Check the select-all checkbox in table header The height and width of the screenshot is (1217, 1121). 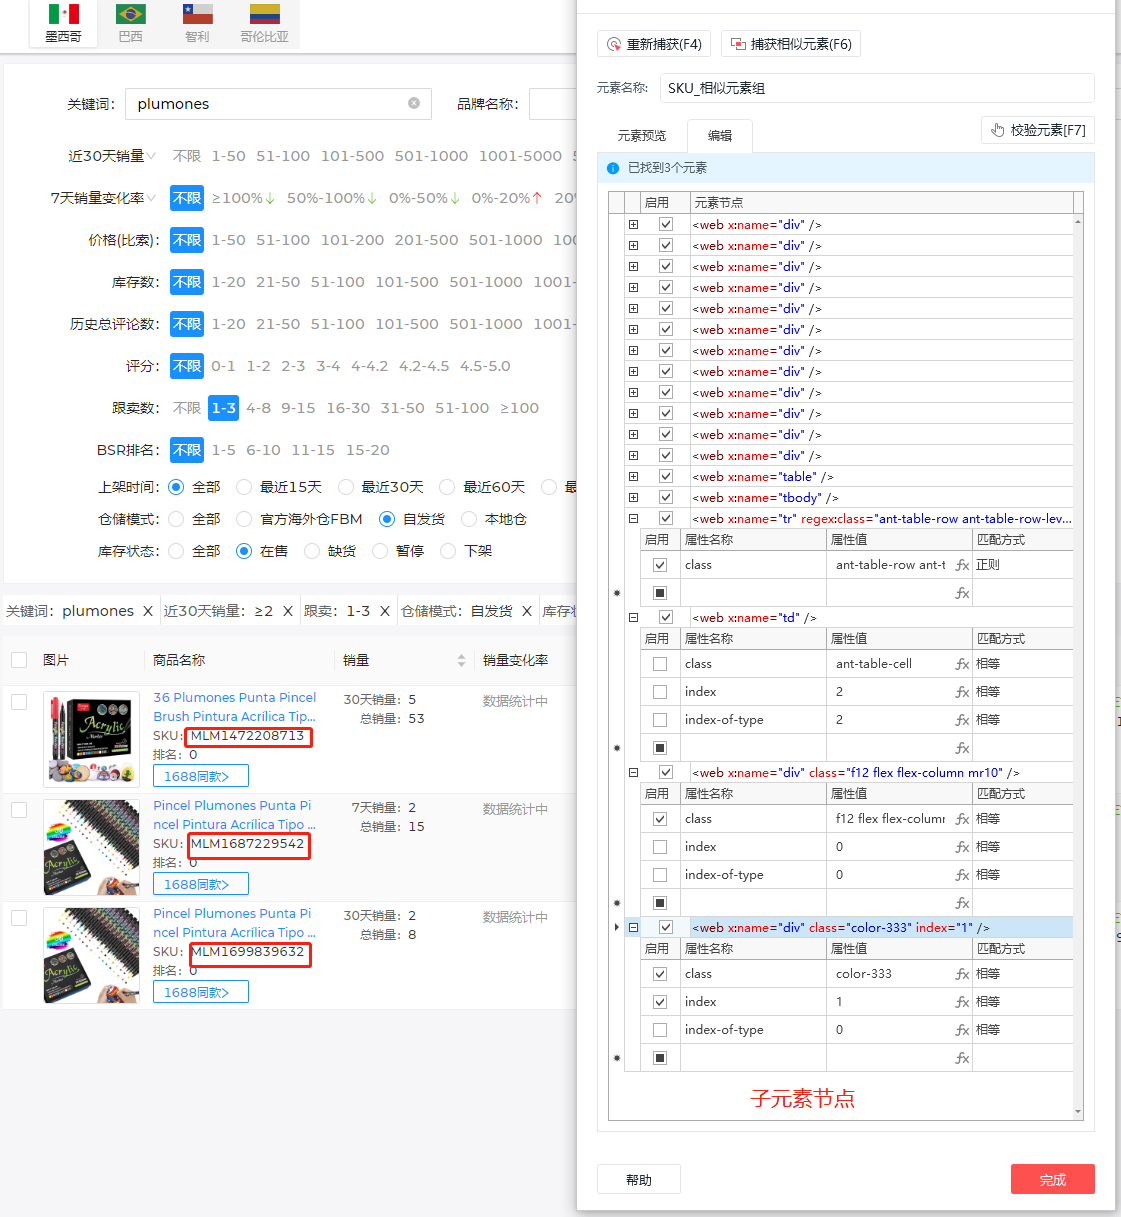point(19,660)
